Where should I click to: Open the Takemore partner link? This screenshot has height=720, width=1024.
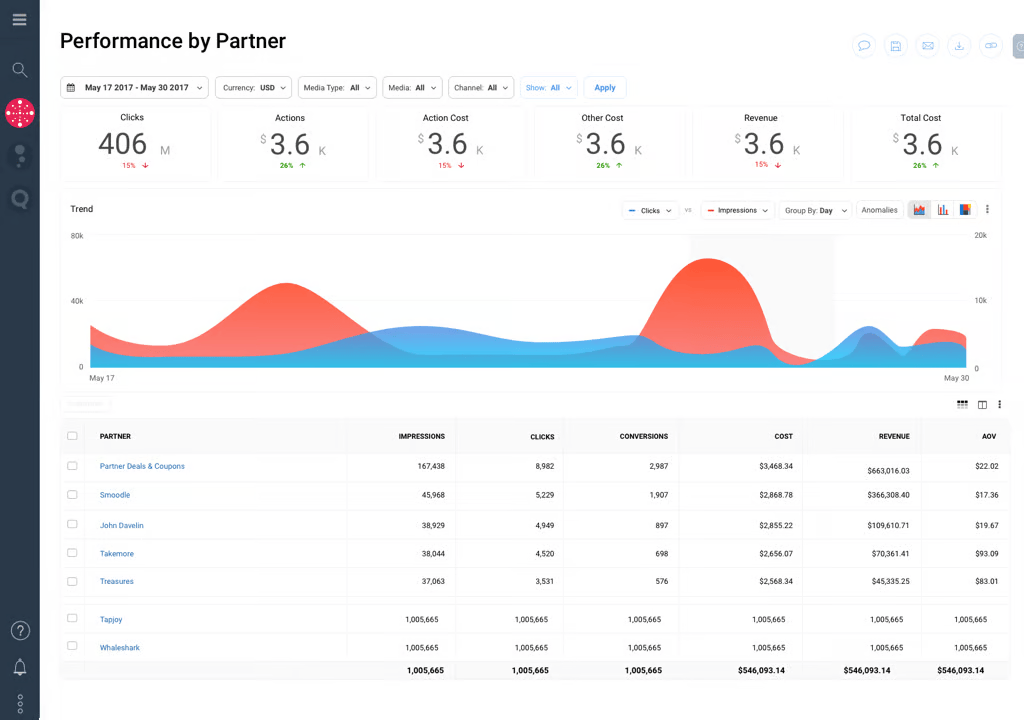116,553
